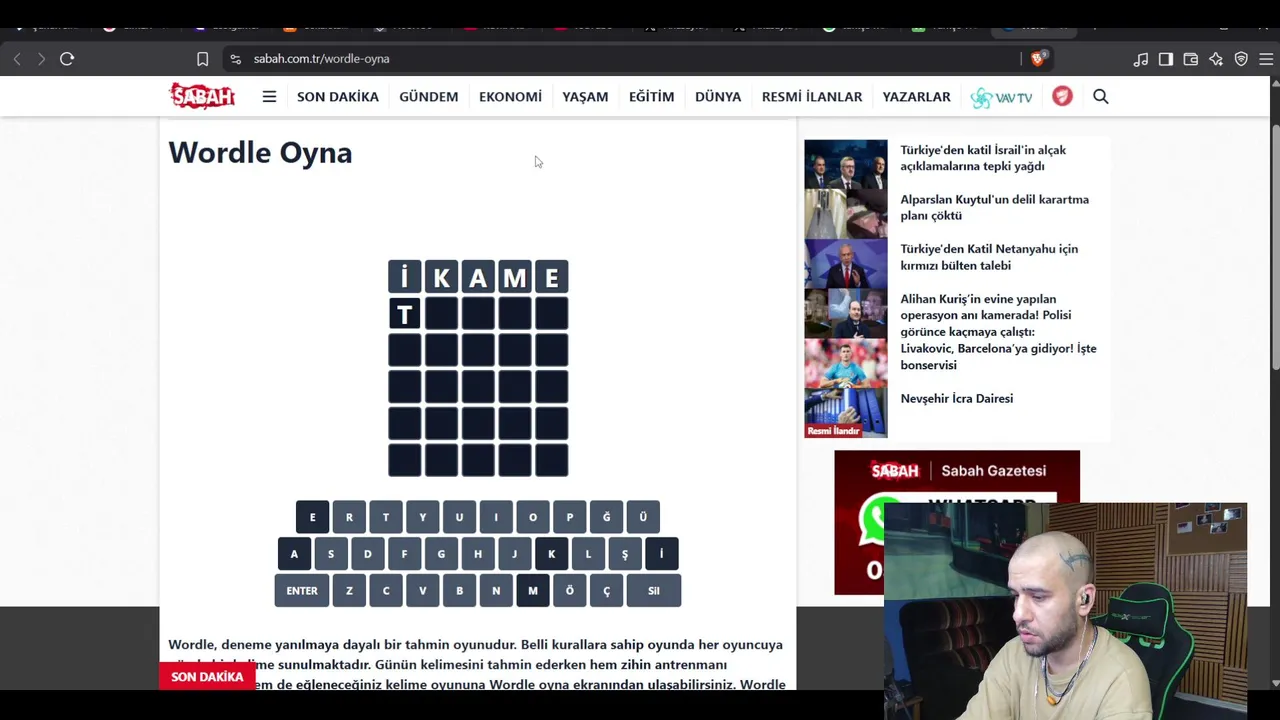Tap the O key on the Wordle keyboard
Screen dimensions: 1280x720
533,517
